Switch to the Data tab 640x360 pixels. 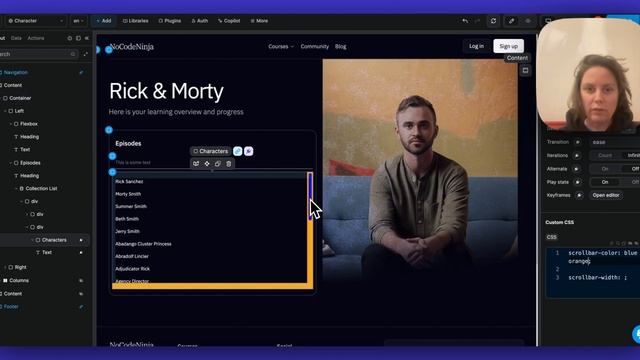16,38
